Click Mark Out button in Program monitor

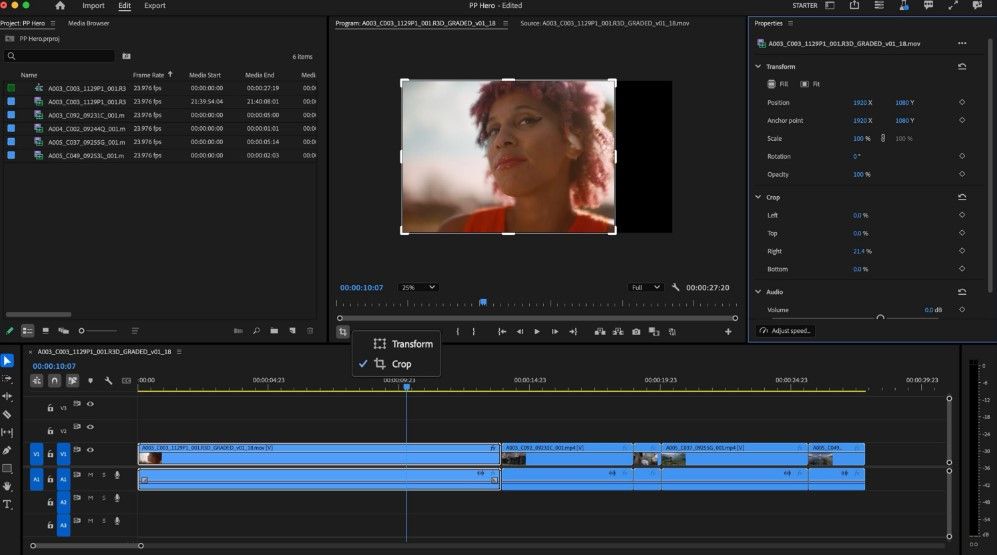coord(474,332)
